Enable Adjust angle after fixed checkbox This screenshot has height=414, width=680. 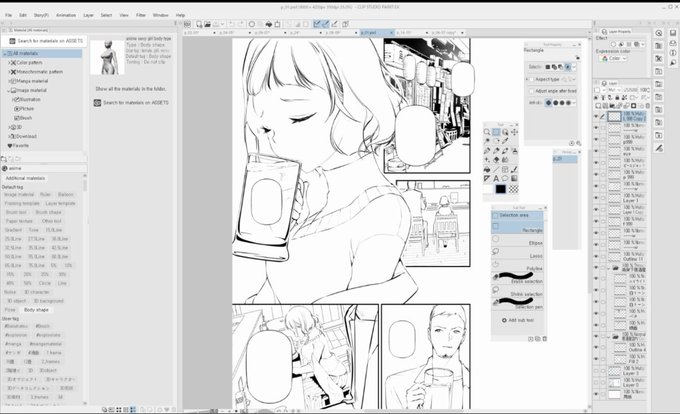(x=532, y=91)
